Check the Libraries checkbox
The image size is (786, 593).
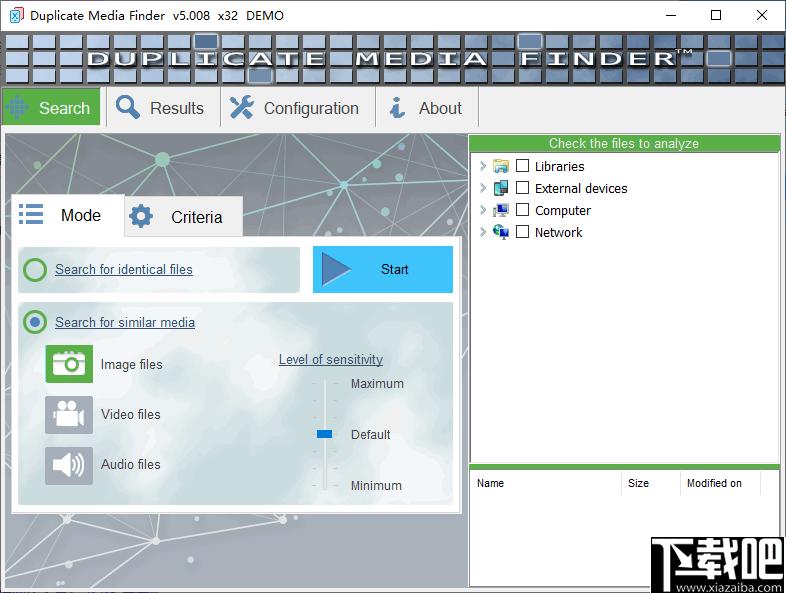point(522,166)
